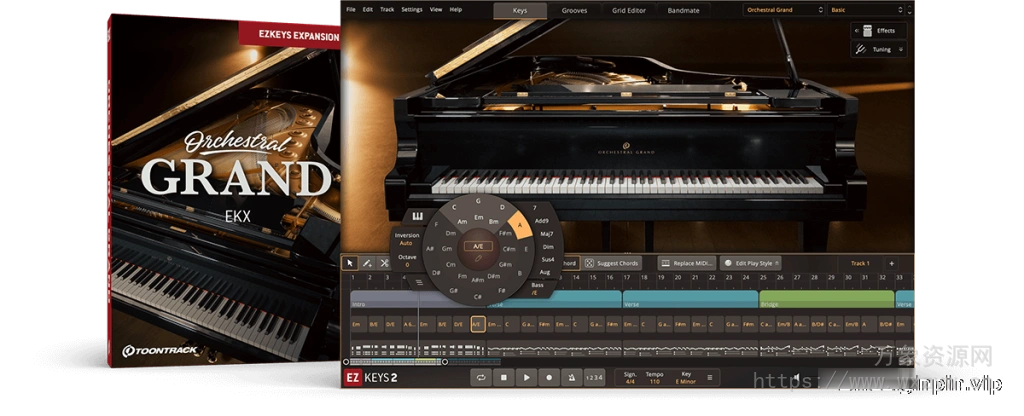Toggle loop playback
The width and height of the screenshot is (1024, 416).
pyautogui.click(x=481, y=377)
